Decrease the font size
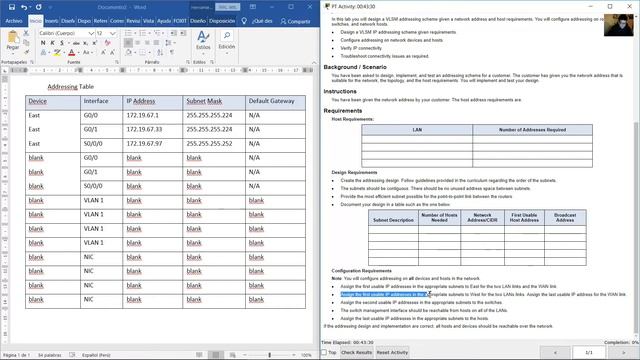This screenshot has height=360, width=640. [112, 53]
